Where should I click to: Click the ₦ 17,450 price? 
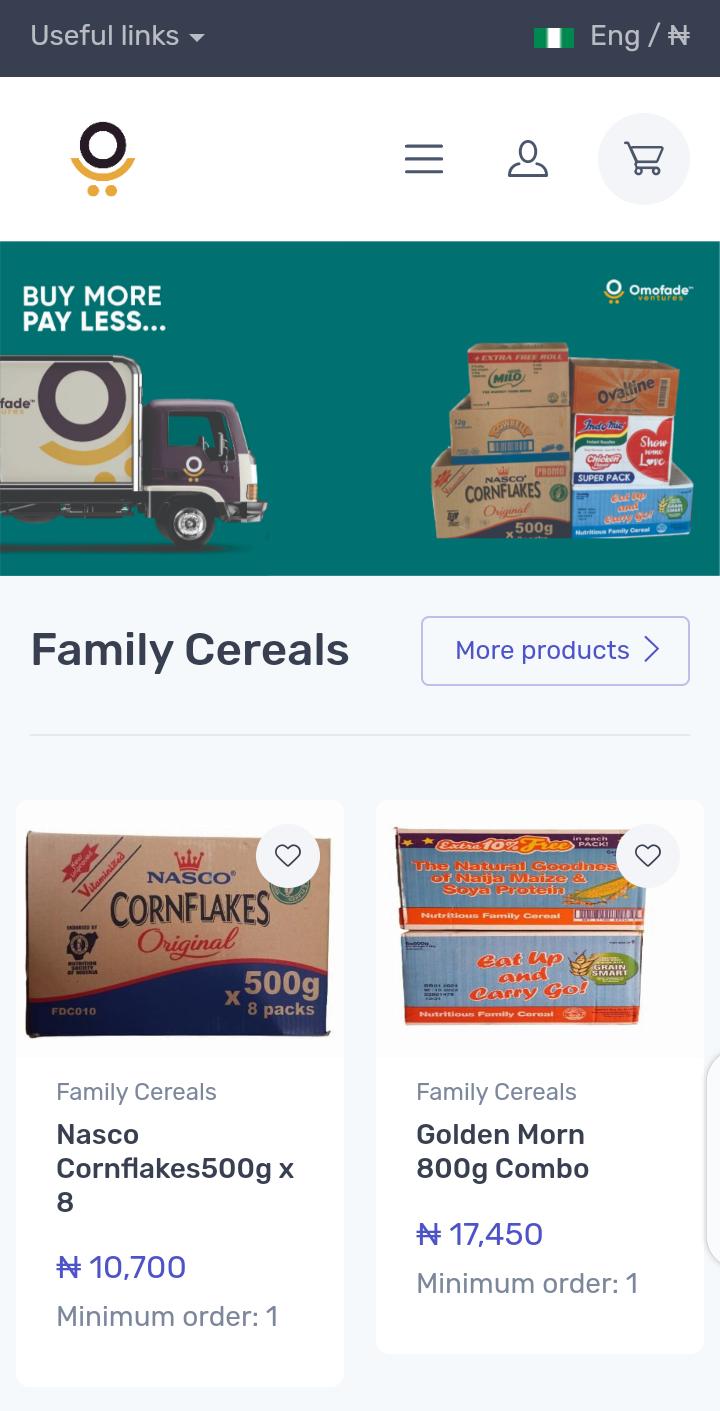[479, 1234]
